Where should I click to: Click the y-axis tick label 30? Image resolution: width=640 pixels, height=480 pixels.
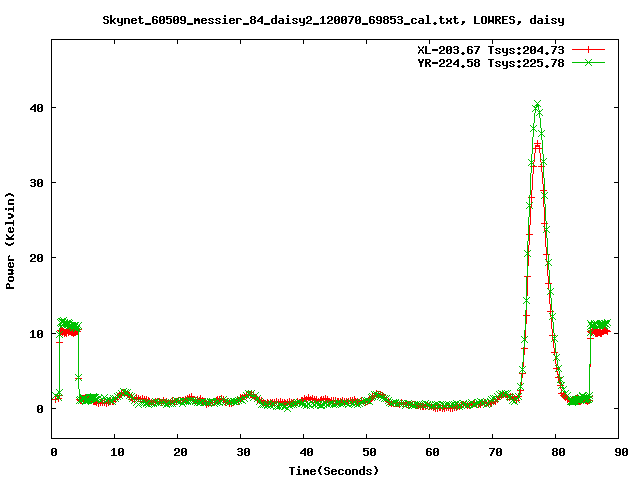pos(37,183)
